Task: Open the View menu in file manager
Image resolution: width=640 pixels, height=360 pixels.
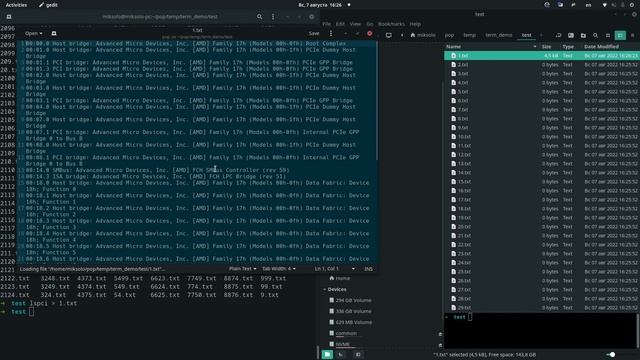Action: 355,24
